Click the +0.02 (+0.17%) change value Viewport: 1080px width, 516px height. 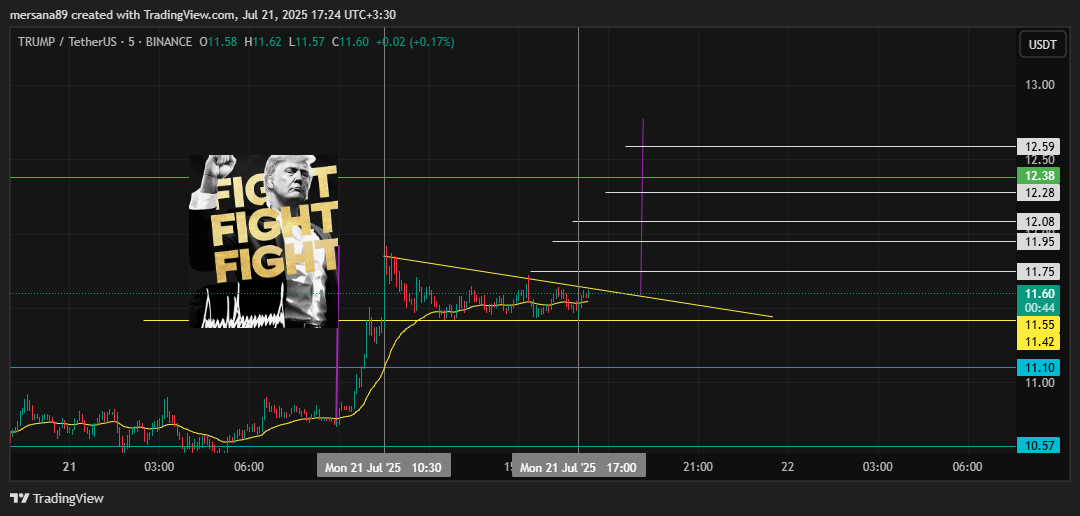(x=413, y=42)
